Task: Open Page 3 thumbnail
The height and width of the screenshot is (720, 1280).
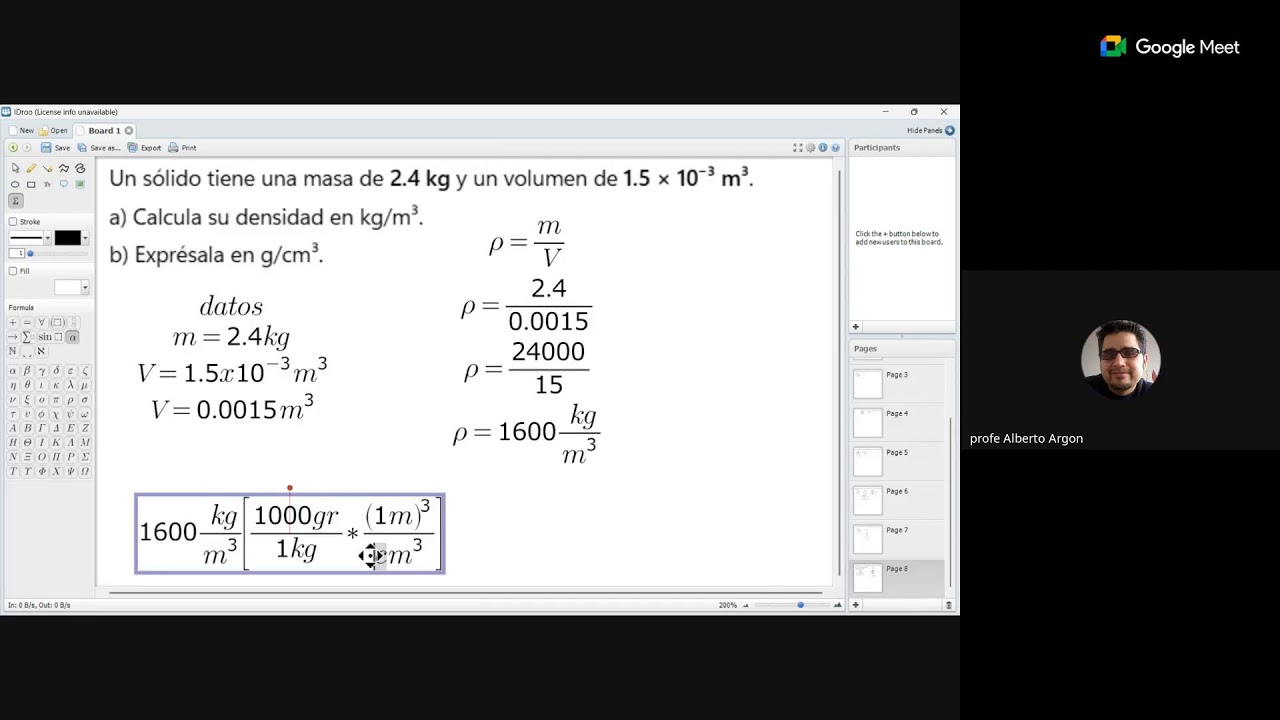Action: point(868,382)
